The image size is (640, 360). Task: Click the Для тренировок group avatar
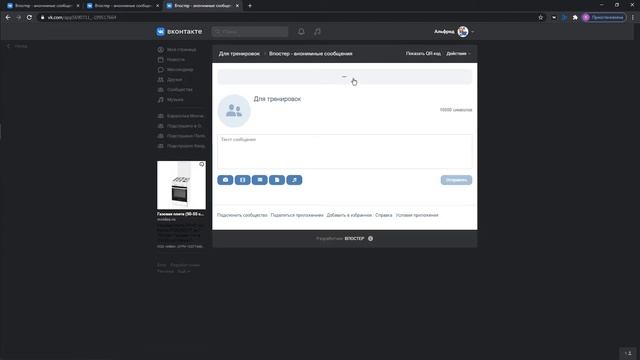click(x=234, y=111)
